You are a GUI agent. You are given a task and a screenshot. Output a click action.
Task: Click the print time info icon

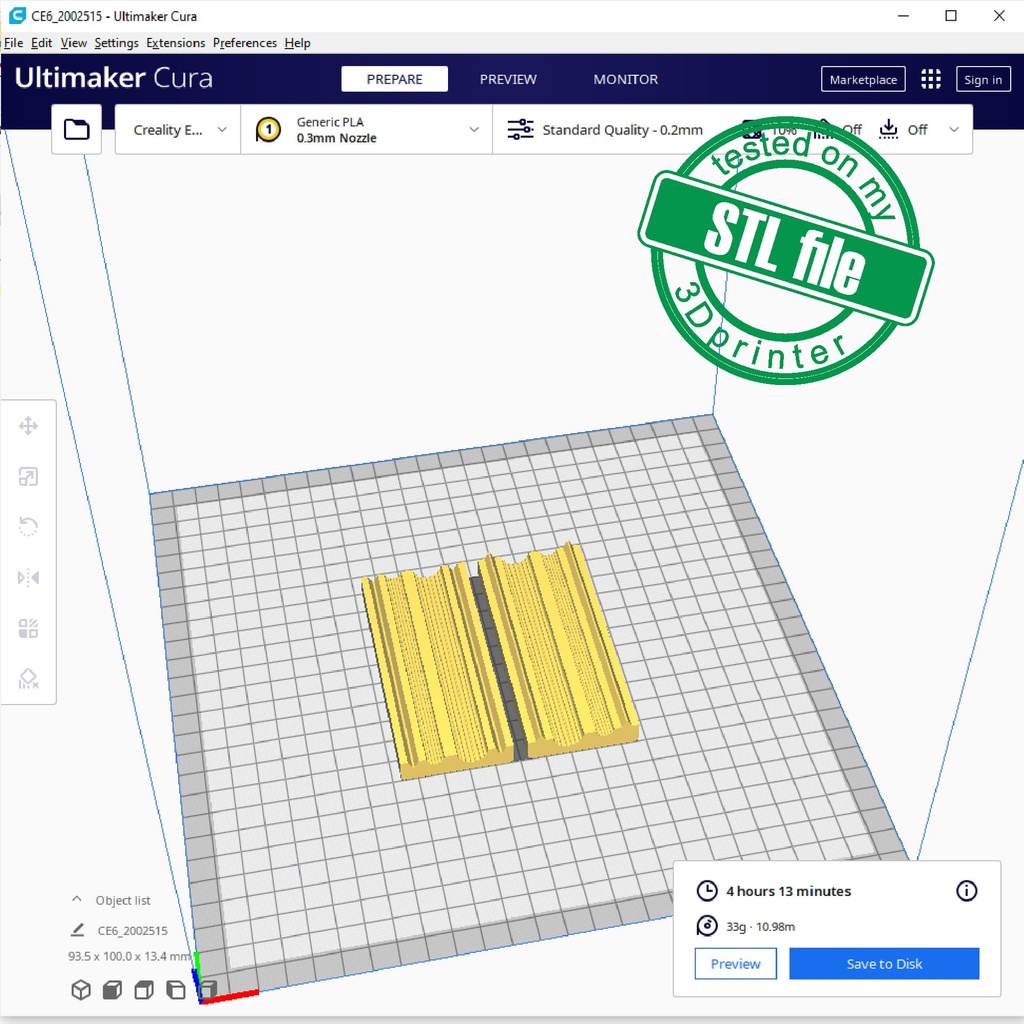(966, 891)
